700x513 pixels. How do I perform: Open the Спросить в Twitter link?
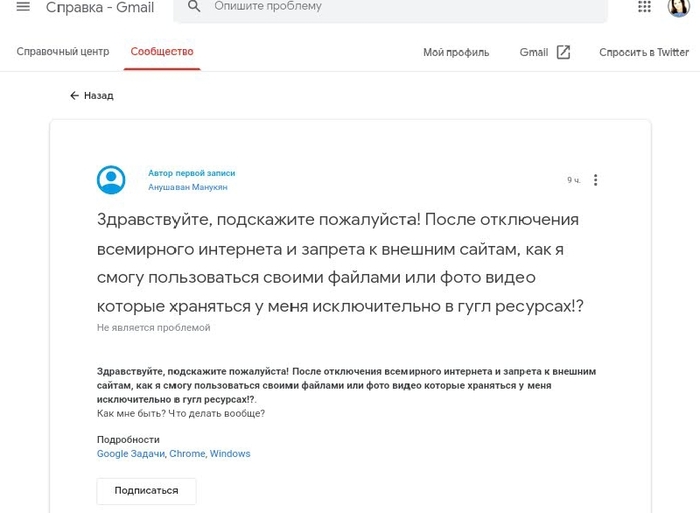click(x=643, y=53)
